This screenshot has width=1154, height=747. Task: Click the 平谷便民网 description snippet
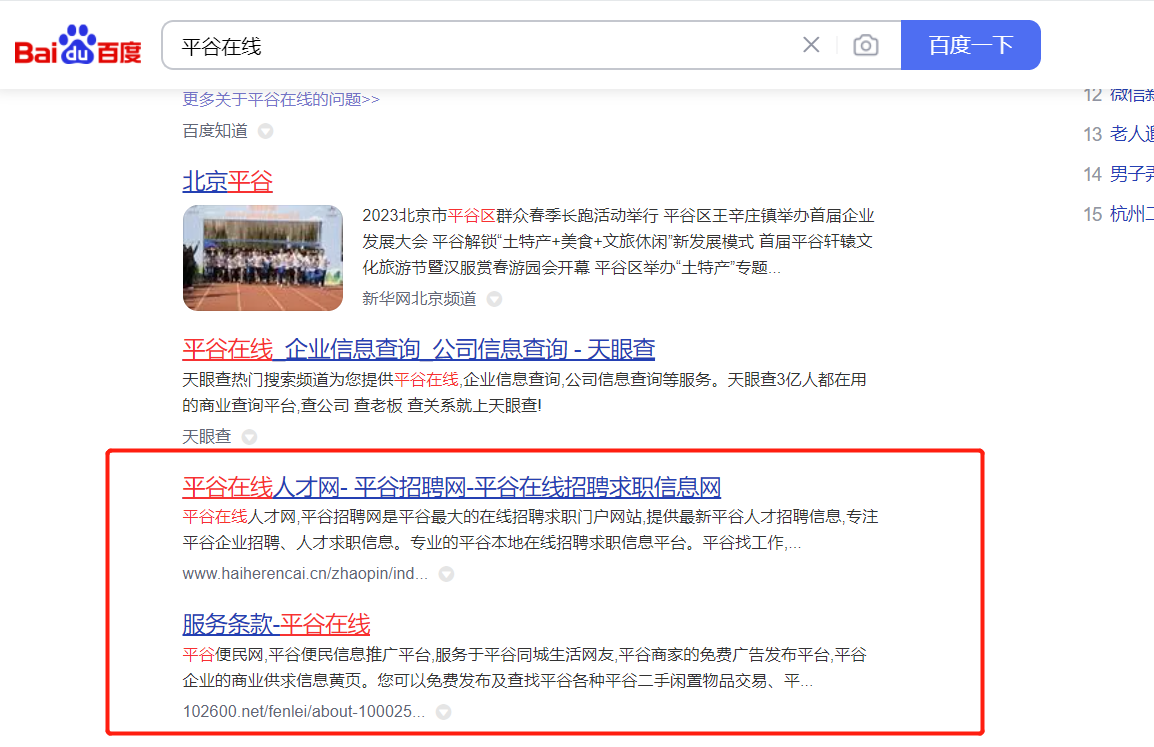[x=524, y=668]
